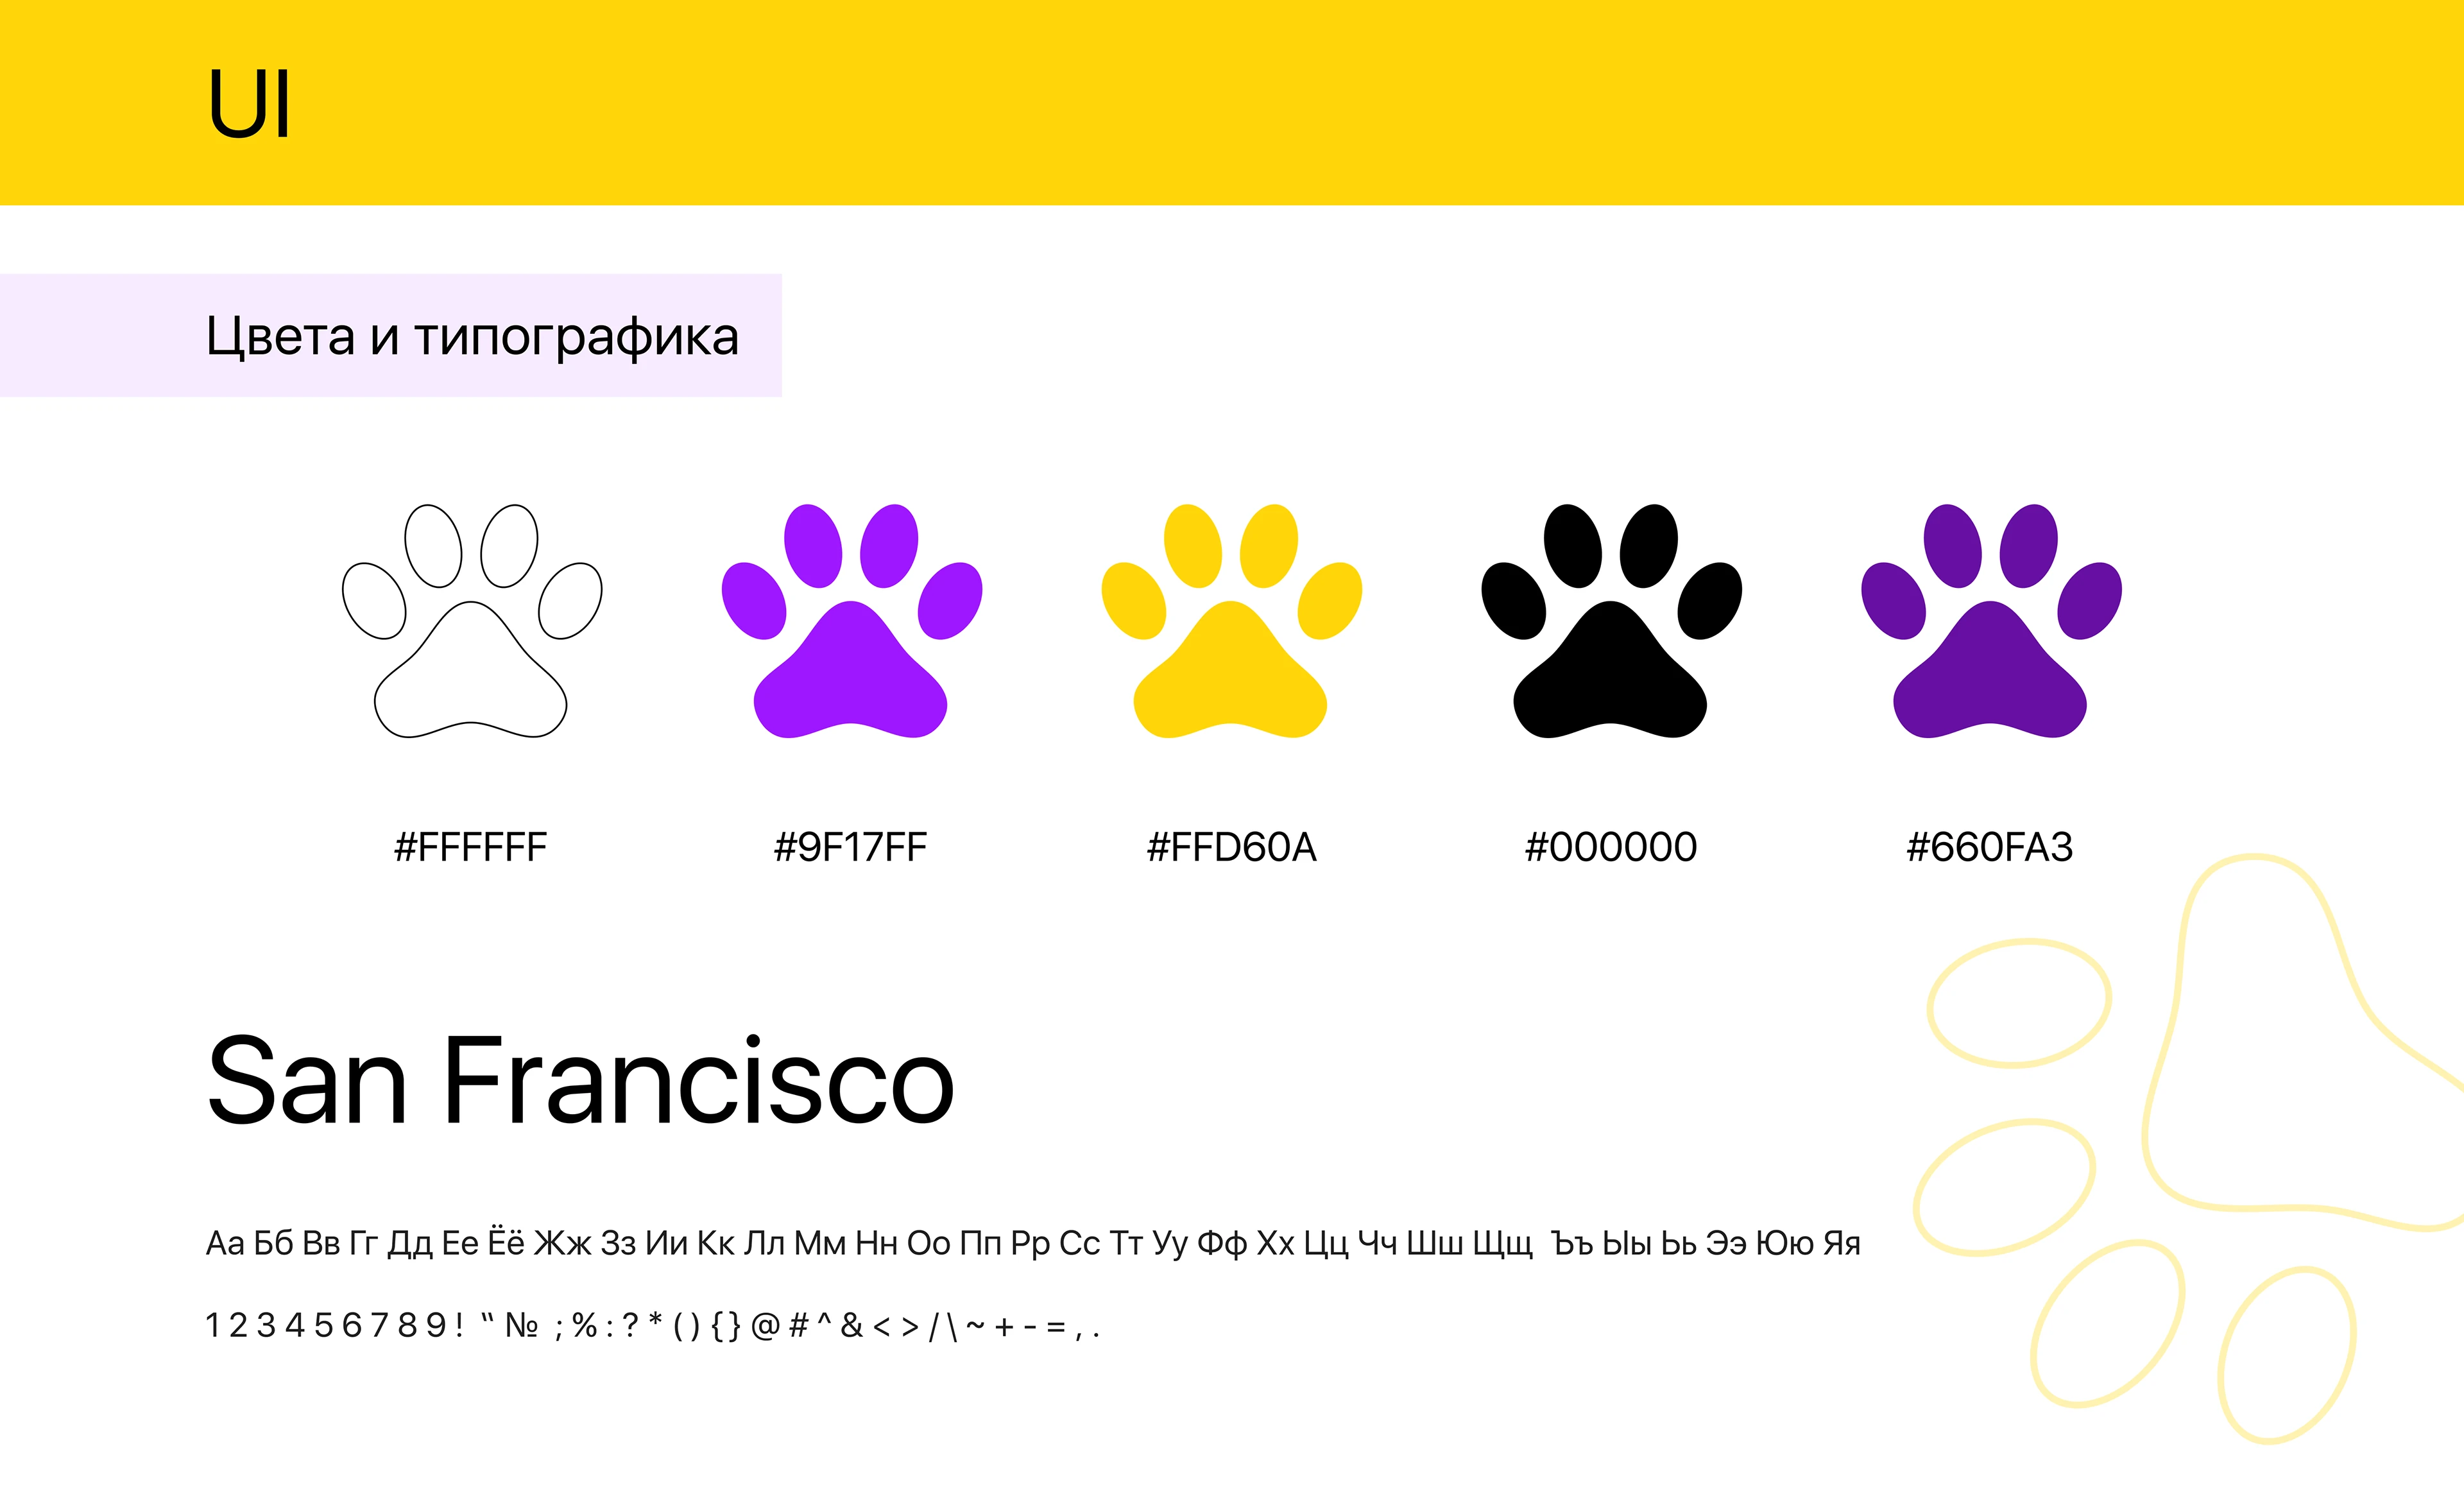Select the #9F17FF hex code text

tap(850, 847)
